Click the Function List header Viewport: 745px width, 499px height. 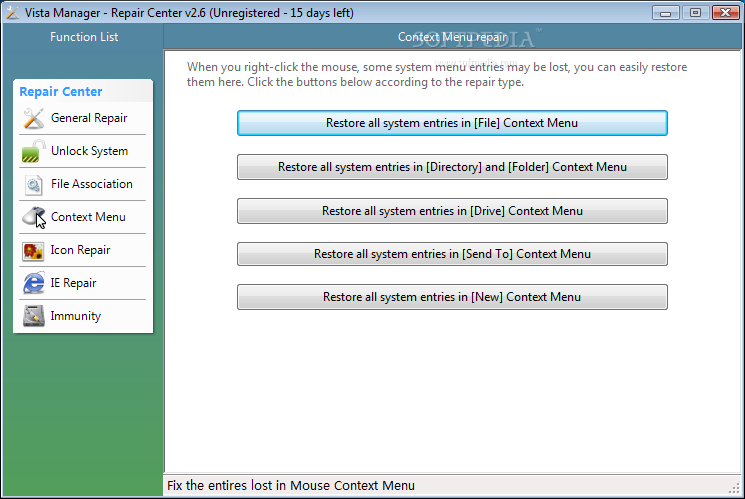tap(84, 37)
